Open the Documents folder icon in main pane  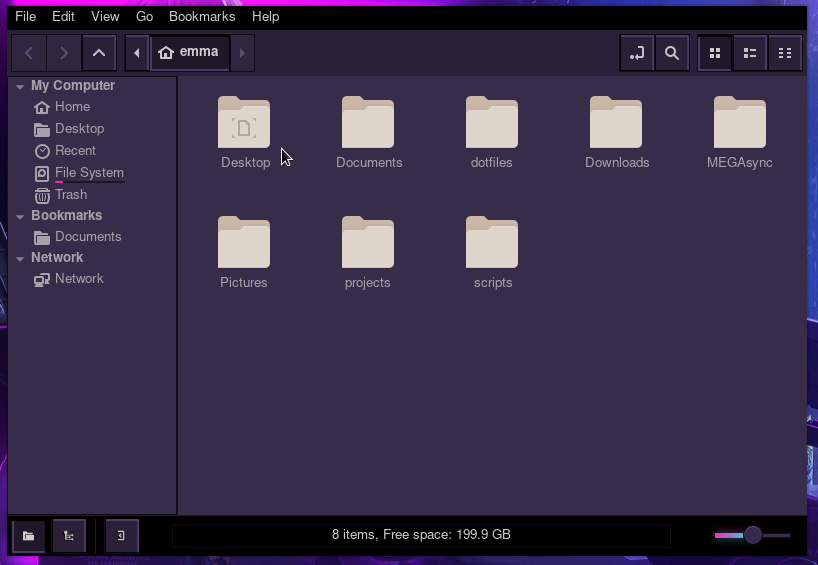[x=368, y=122]
